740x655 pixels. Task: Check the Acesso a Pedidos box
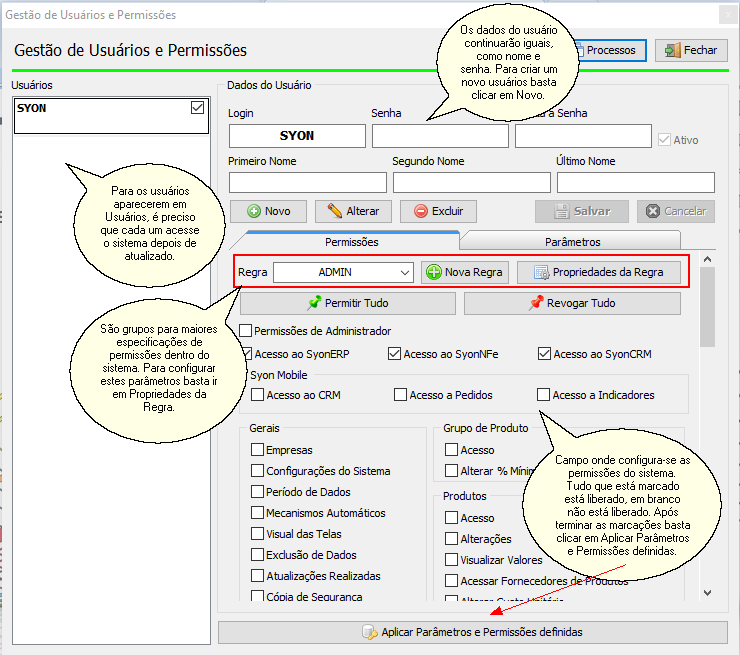click(x=401, y=395)
